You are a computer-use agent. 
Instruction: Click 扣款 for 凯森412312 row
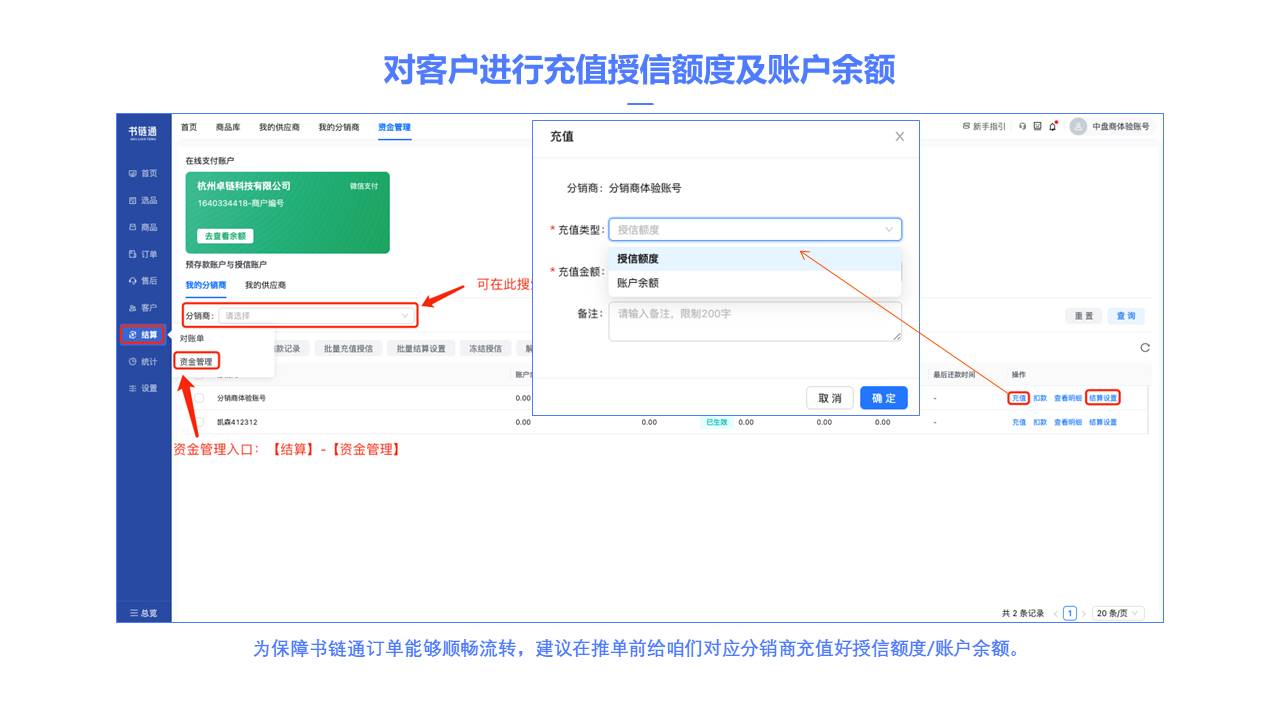[1040, 422]
